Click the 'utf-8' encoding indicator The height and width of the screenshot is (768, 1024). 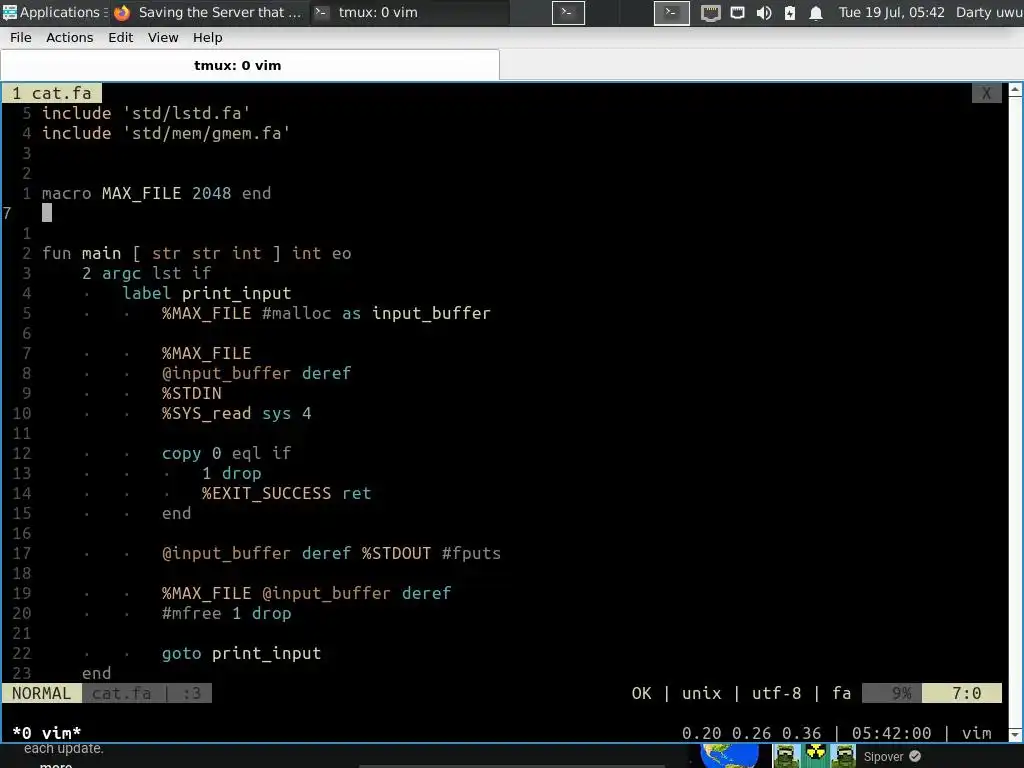point(776,694)
